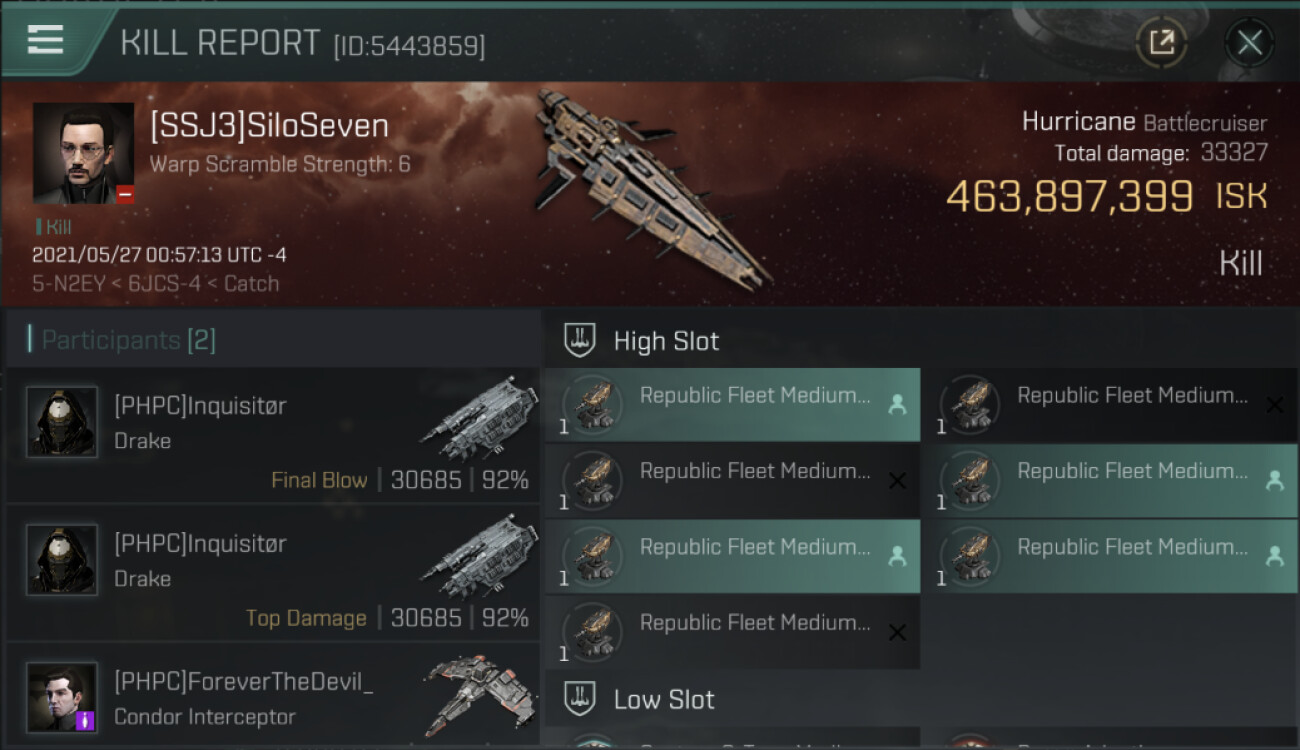Click the X on top-right Republic Fleet module

click(1274, 405)
